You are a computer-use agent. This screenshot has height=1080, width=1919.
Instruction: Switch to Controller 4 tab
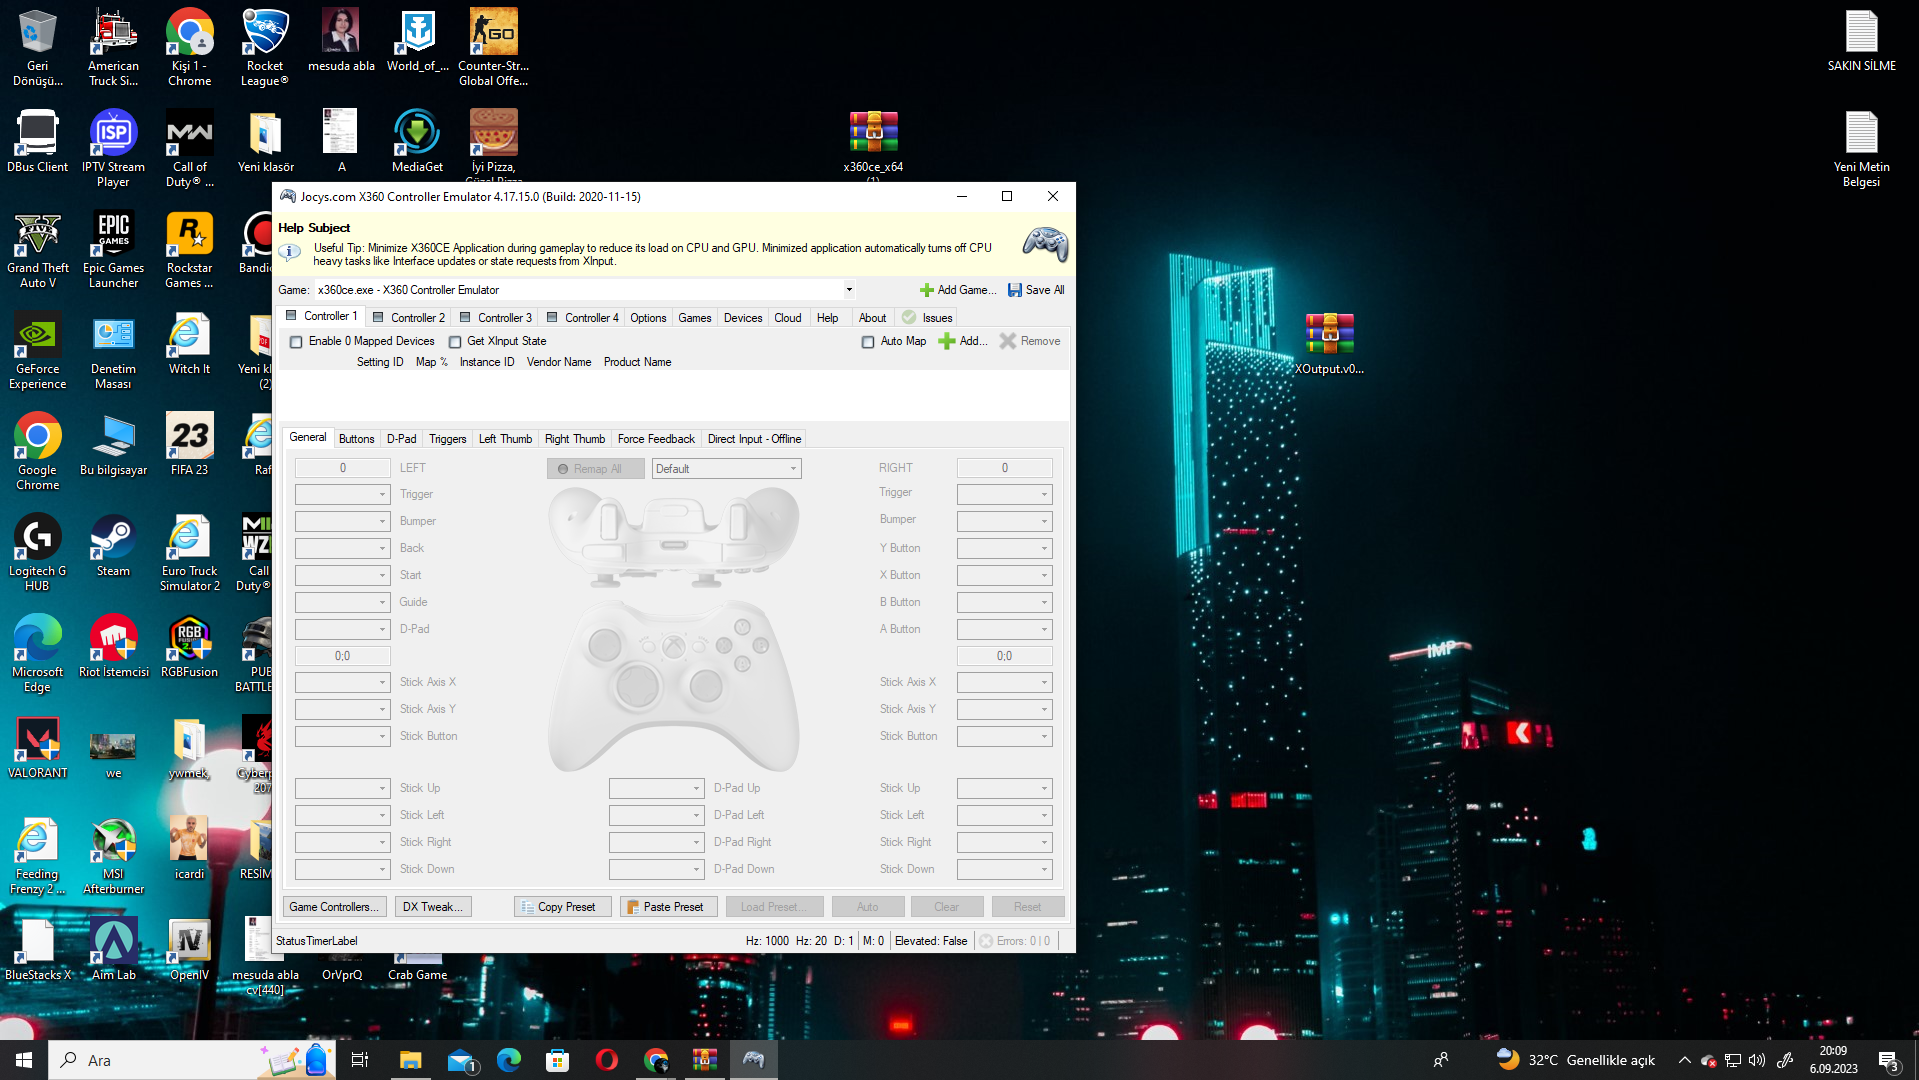pos(583,318)
